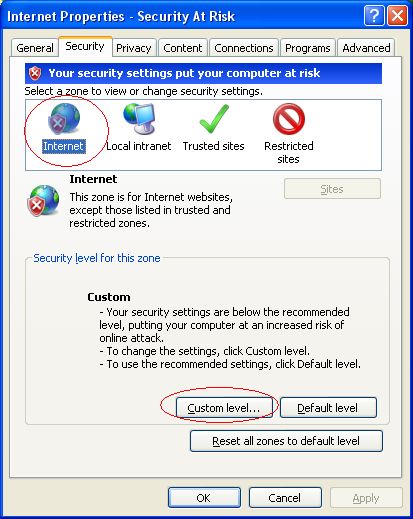This screenshot has width=413, height=519.
Task: Confirm changes with the OK button
Action: tap(204, 498)
